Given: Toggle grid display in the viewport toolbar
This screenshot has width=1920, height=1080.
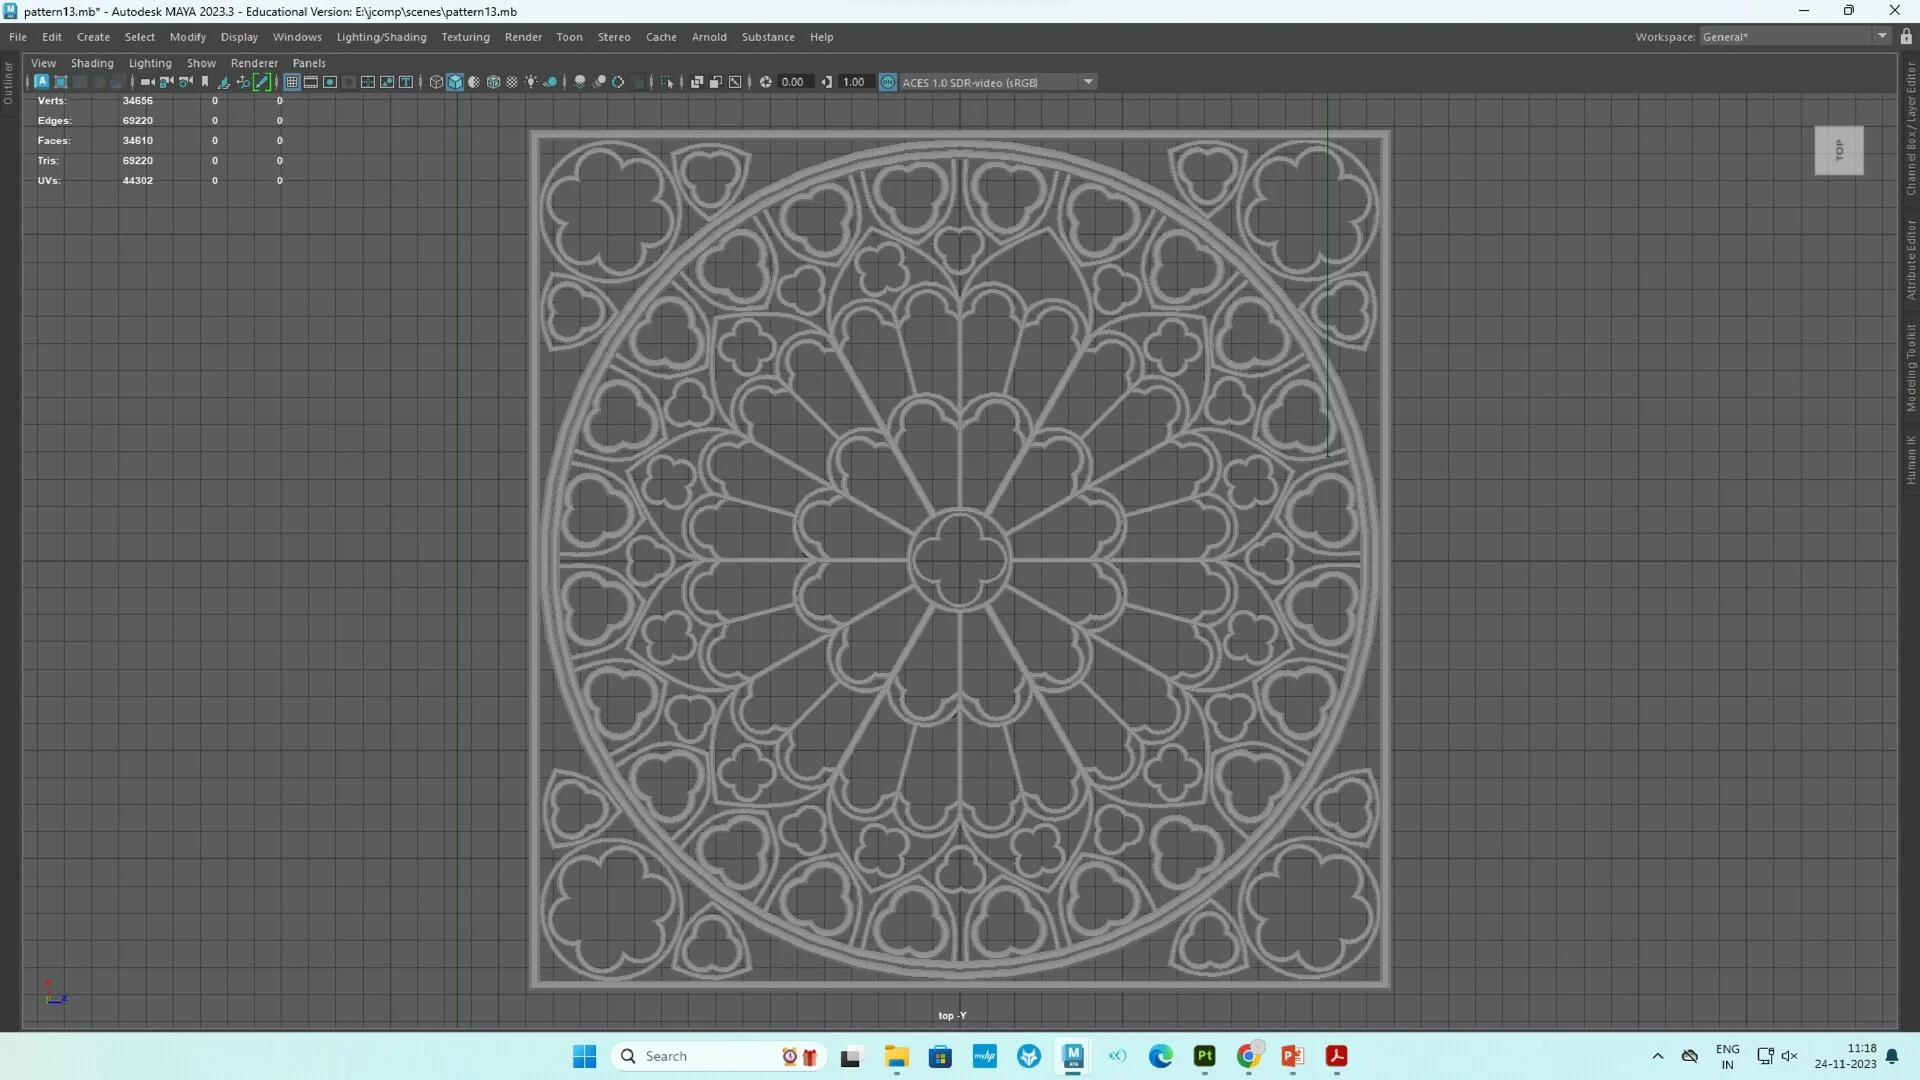Looking at the screenshot, I should tap(290, 82).
